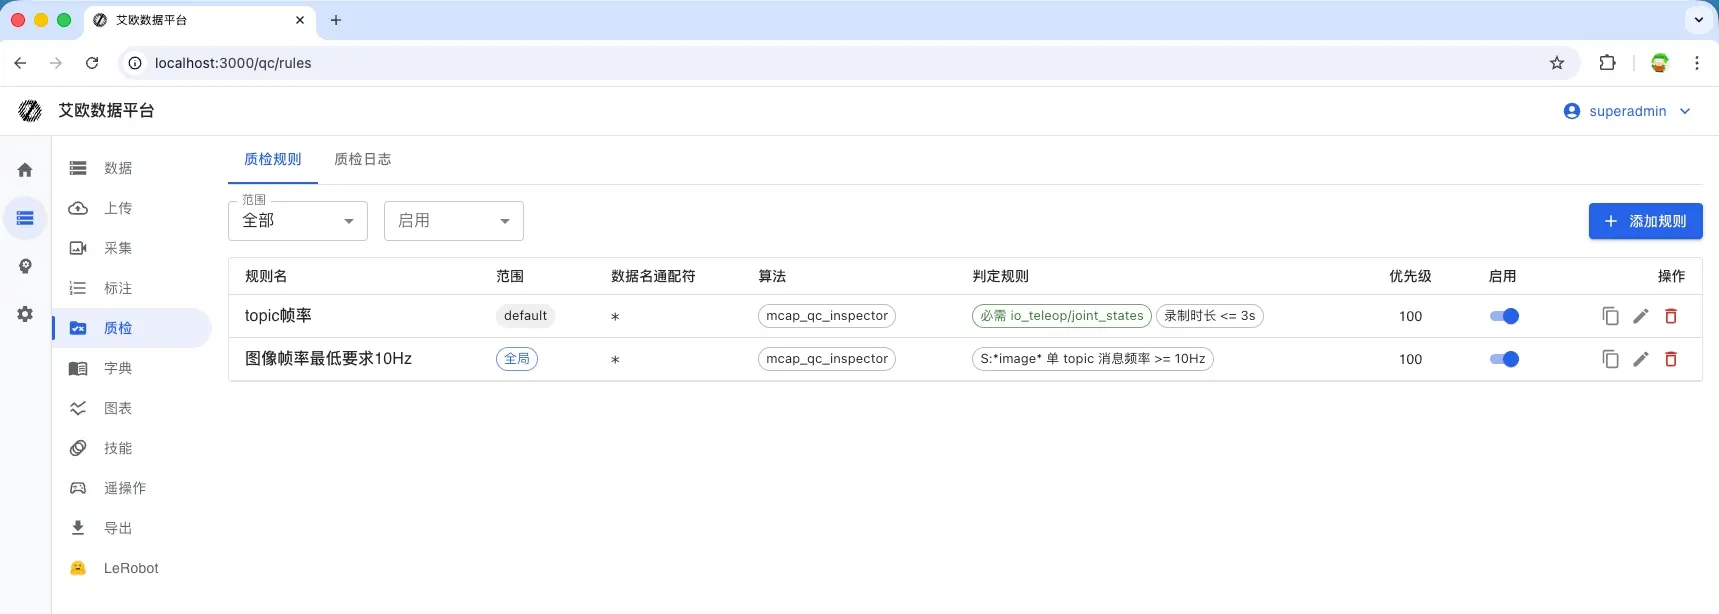The width and height of the screenshot is (1719, 614).
Task: Click the settings gear in left rail
Action: (x=25, y=314)
